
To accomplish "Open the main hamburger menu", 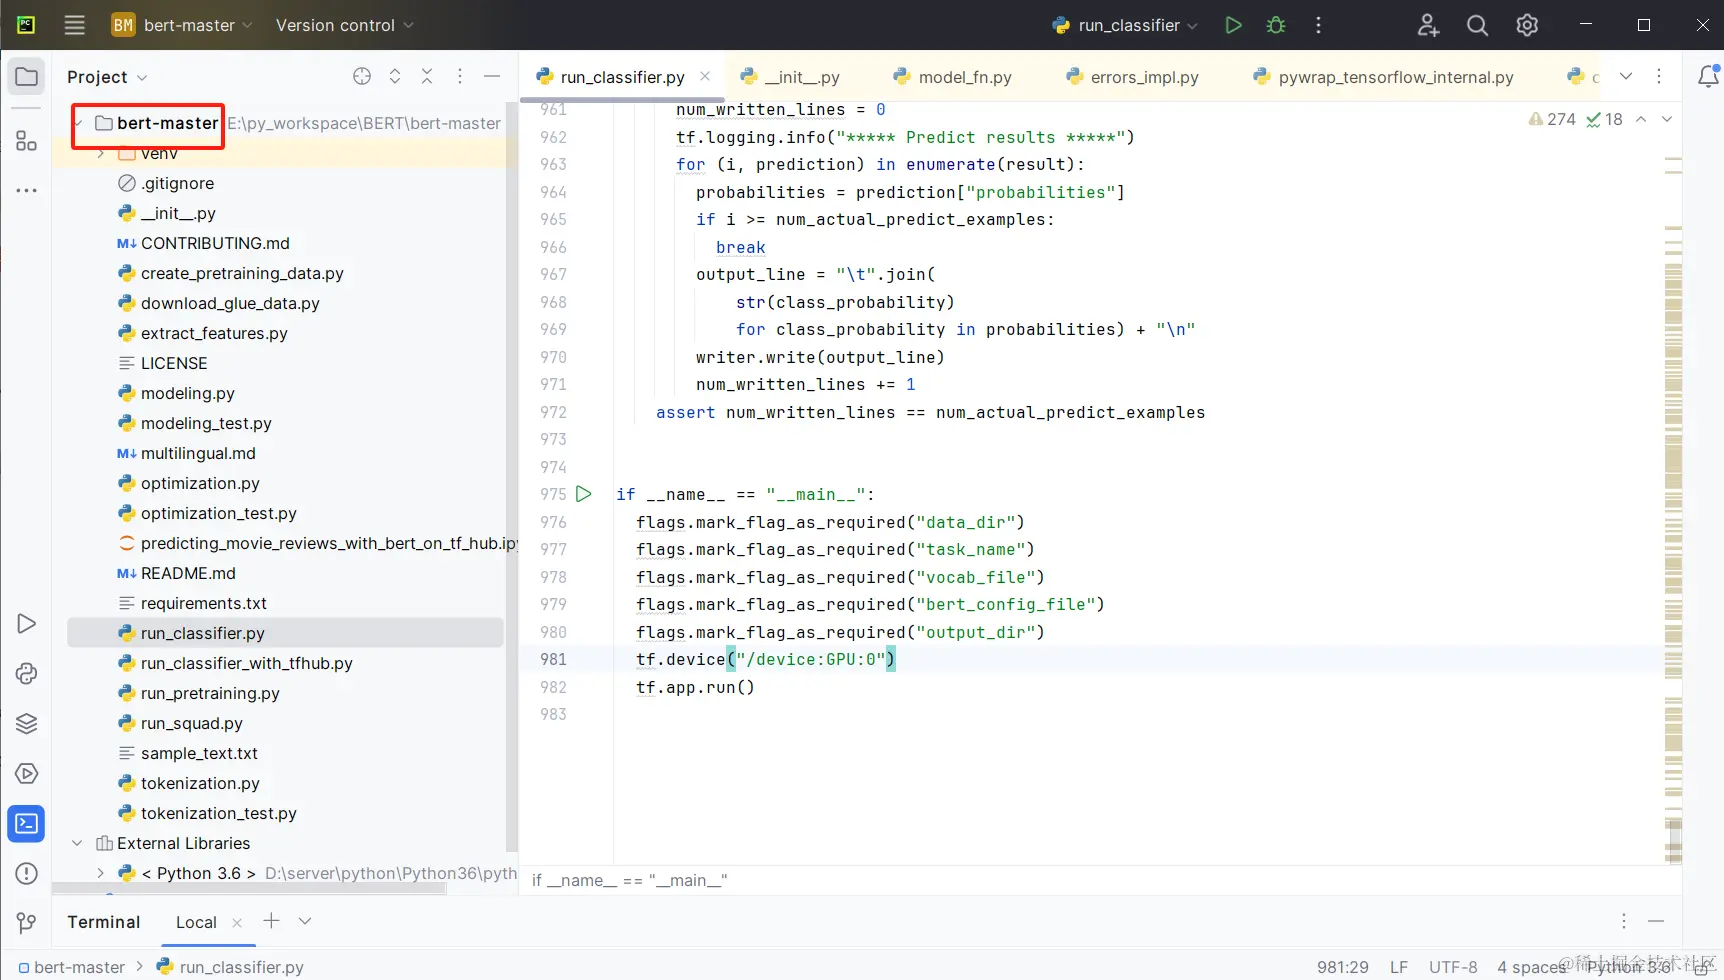I will click(x=74, y=25).
